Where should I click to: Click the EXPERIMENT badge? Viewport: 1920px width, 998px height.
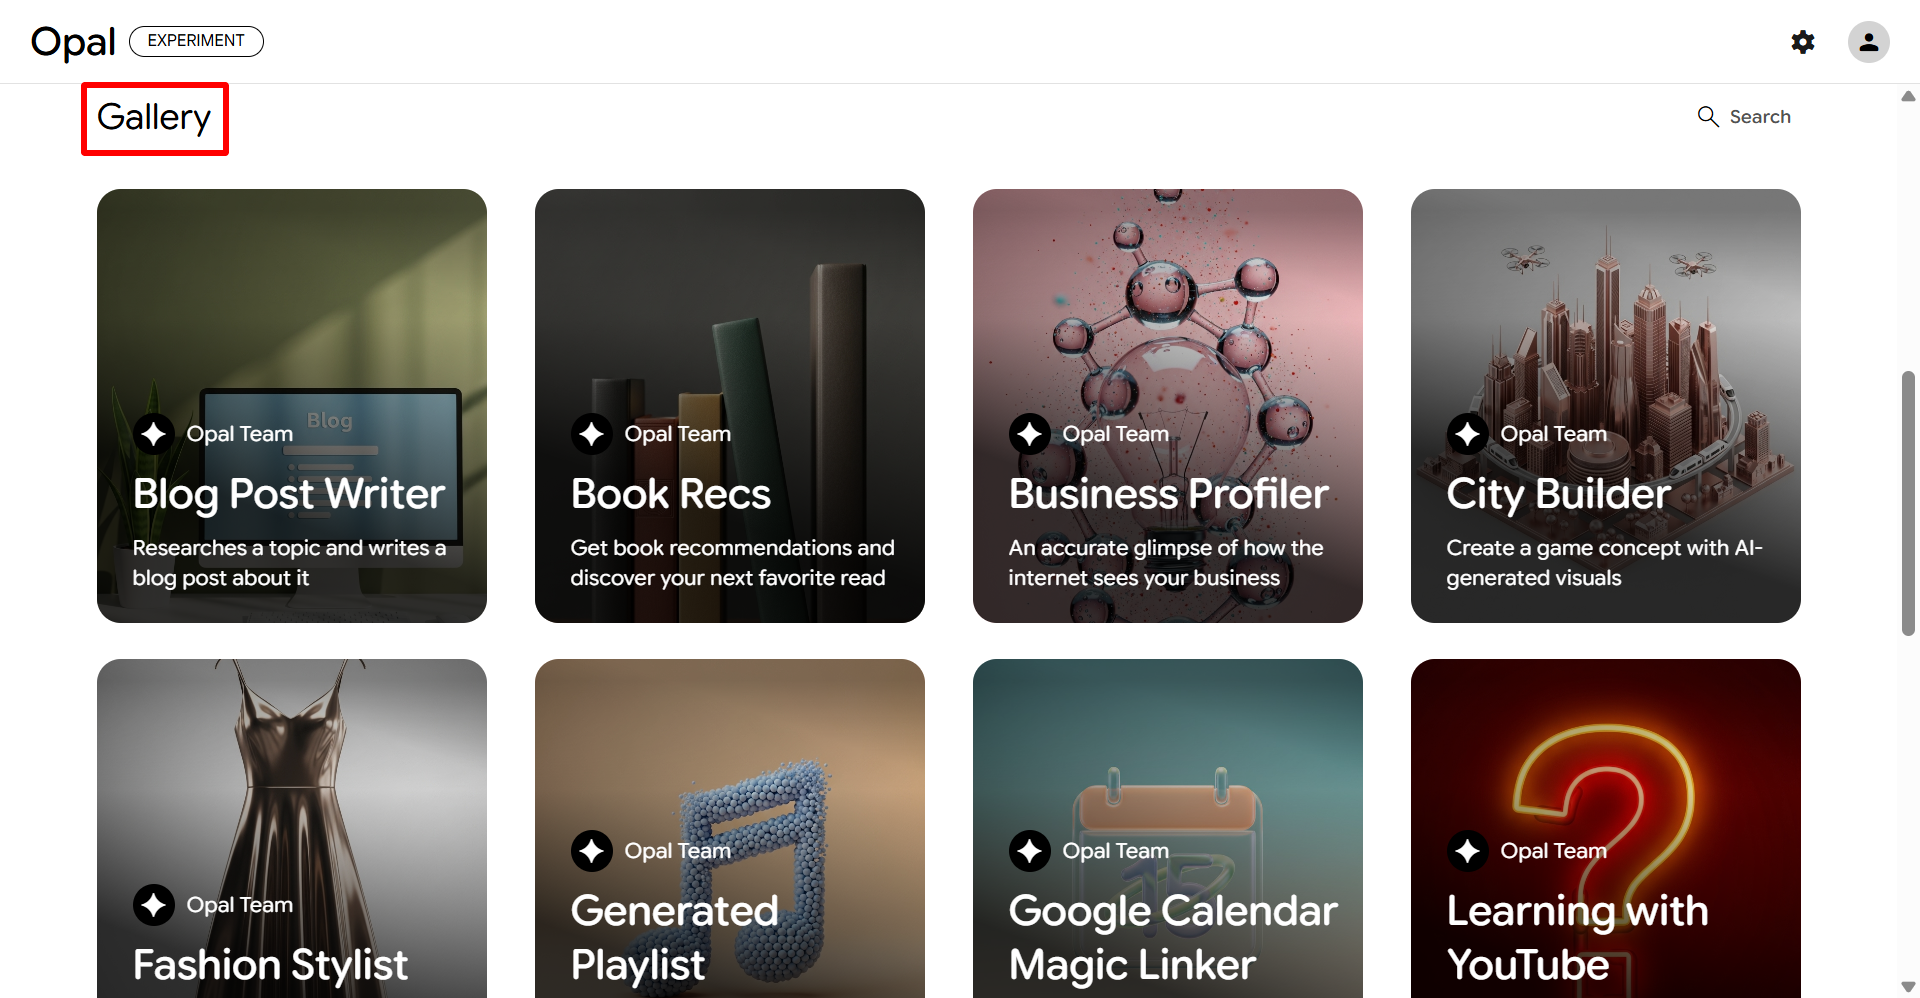click(x=196, y=41)
